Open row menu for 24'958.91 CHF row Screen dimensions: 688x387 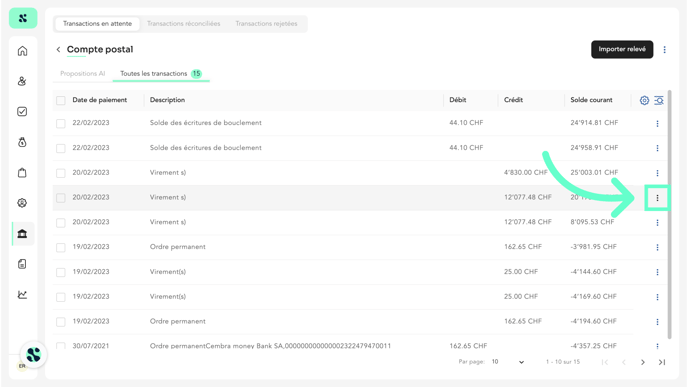tap(657, 148)
